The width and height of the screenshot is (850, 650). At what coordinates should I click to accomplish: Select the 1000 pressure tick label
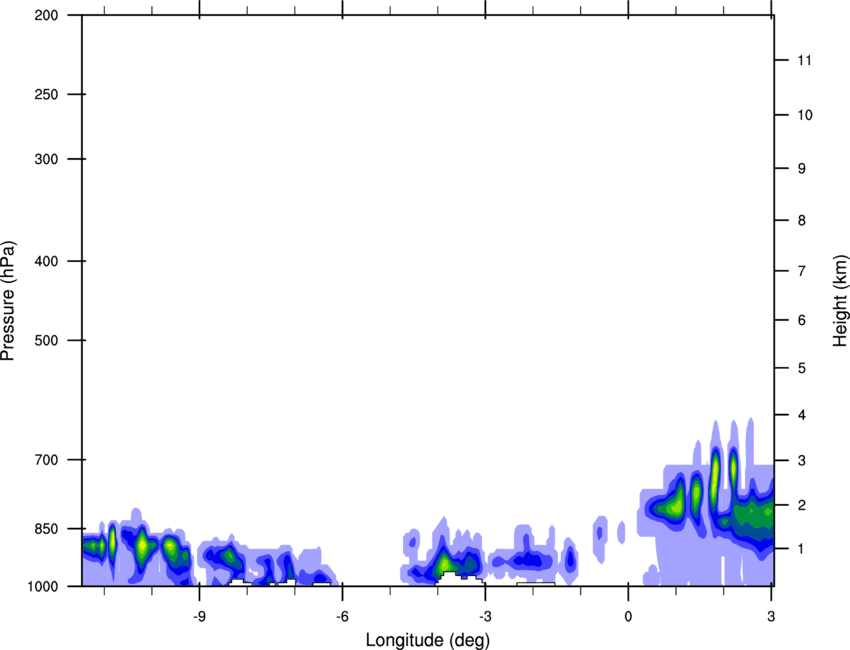(x=43, y=587)
